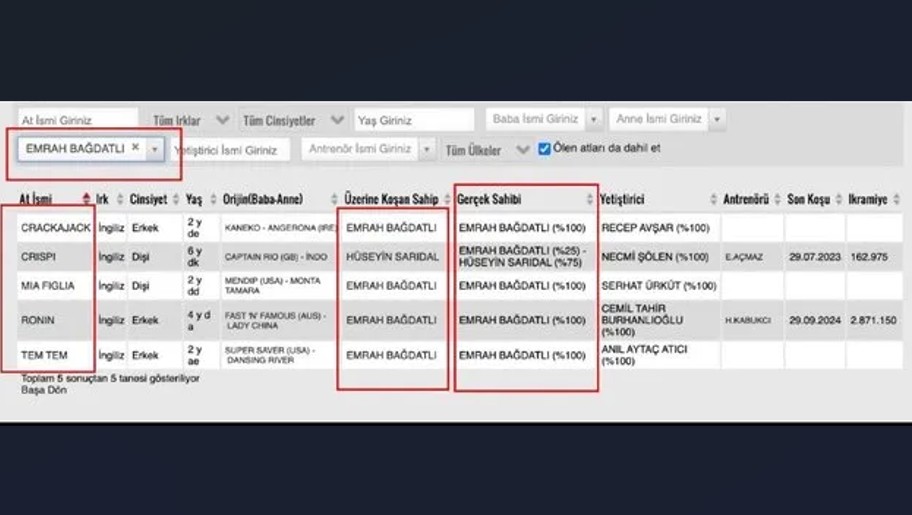912x515 pixels.
Task: Sort by Gerçek Sahibi column arrows
Action: click(x=589, y=199)
